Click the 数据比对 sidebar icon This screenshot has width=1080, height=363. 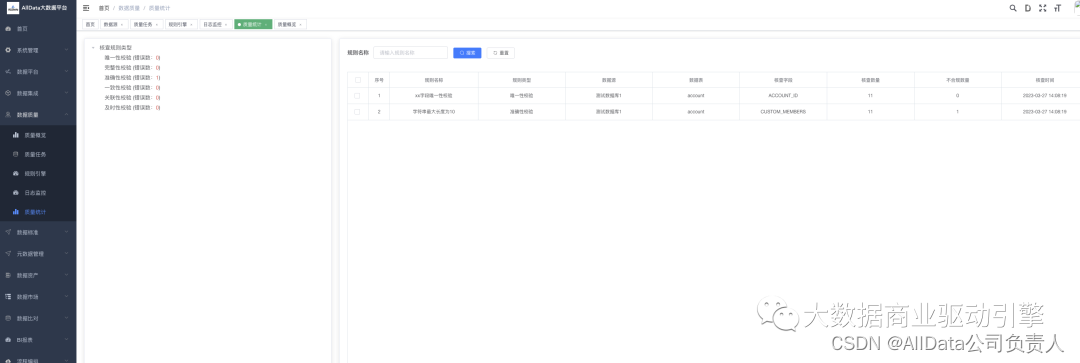8,318
